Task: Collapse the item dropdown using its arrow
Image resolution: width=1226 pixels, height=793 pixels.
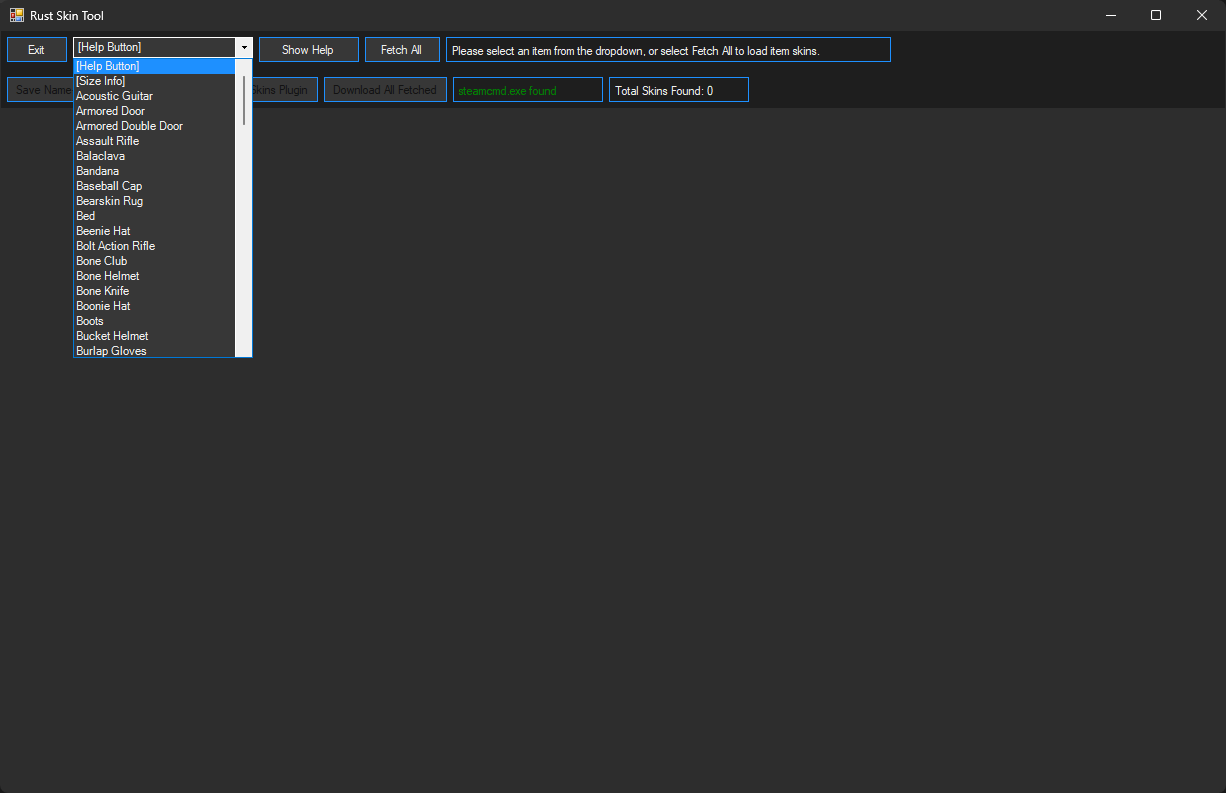Action: 244,48
